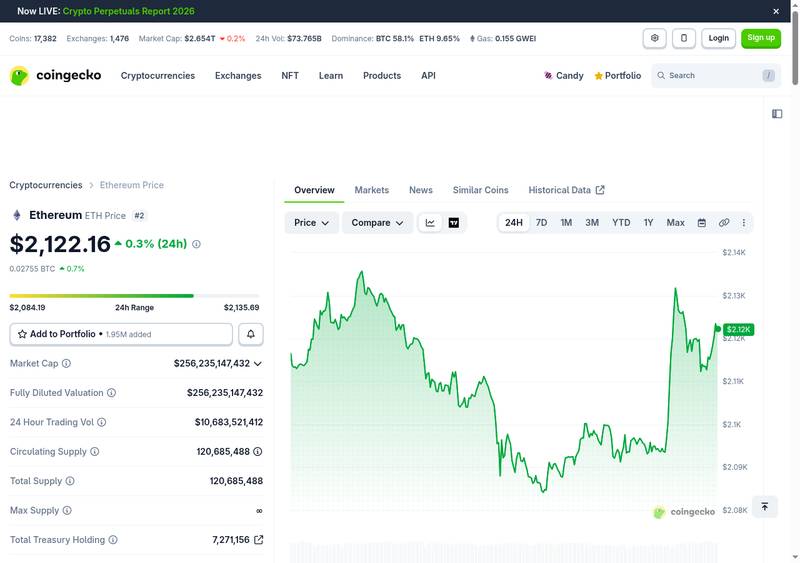Open the Products menu
Screen dimensions: 800x563
(382, 76)
